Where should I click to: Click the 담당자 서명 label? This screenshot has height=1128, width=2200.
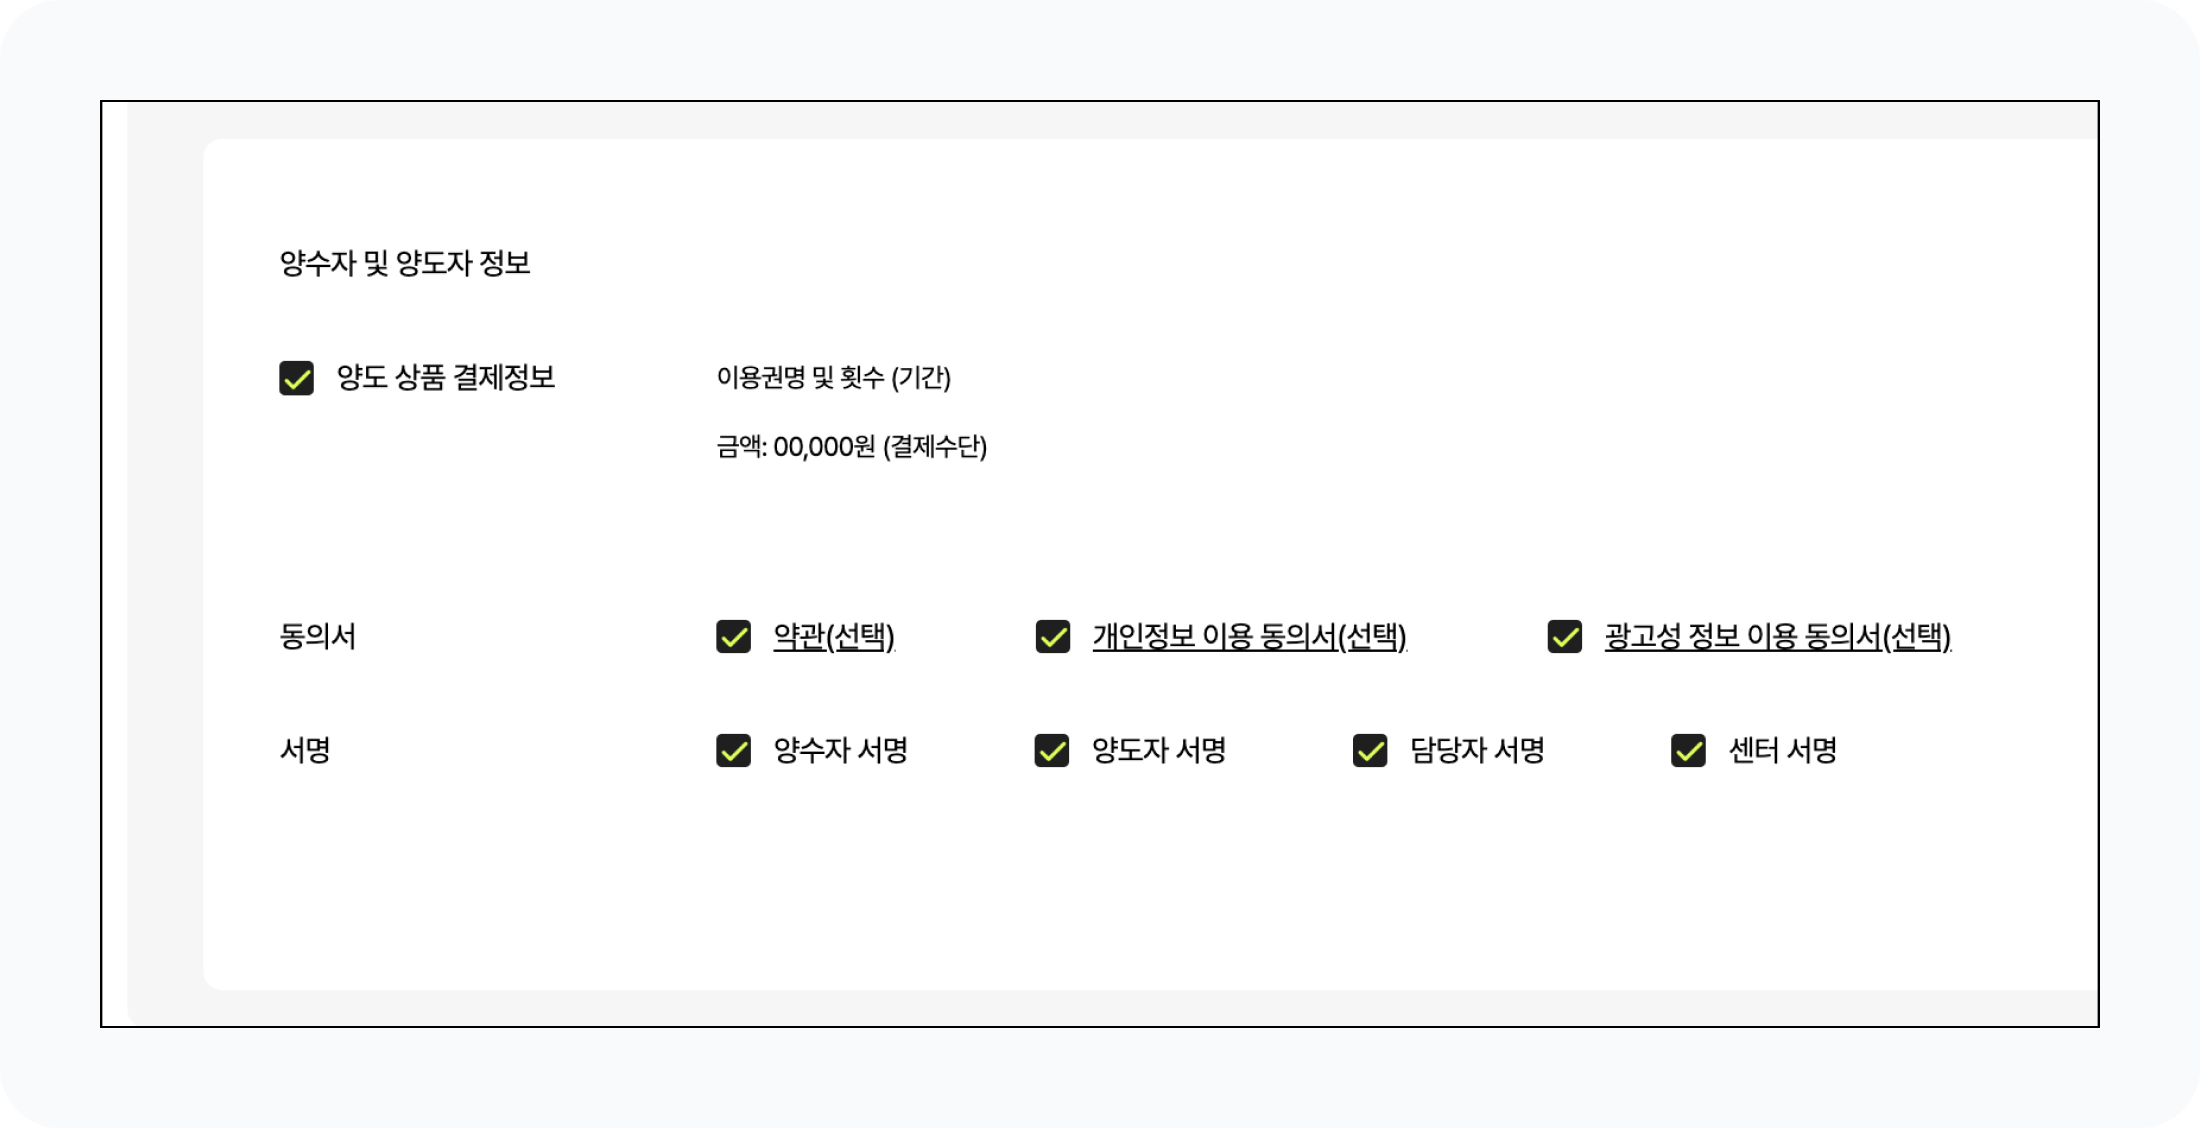(x=1477, y=750)
